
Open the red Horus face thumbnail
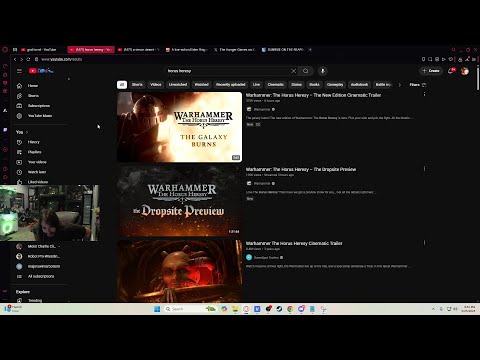pyautogui.click(x=179, y=271)
